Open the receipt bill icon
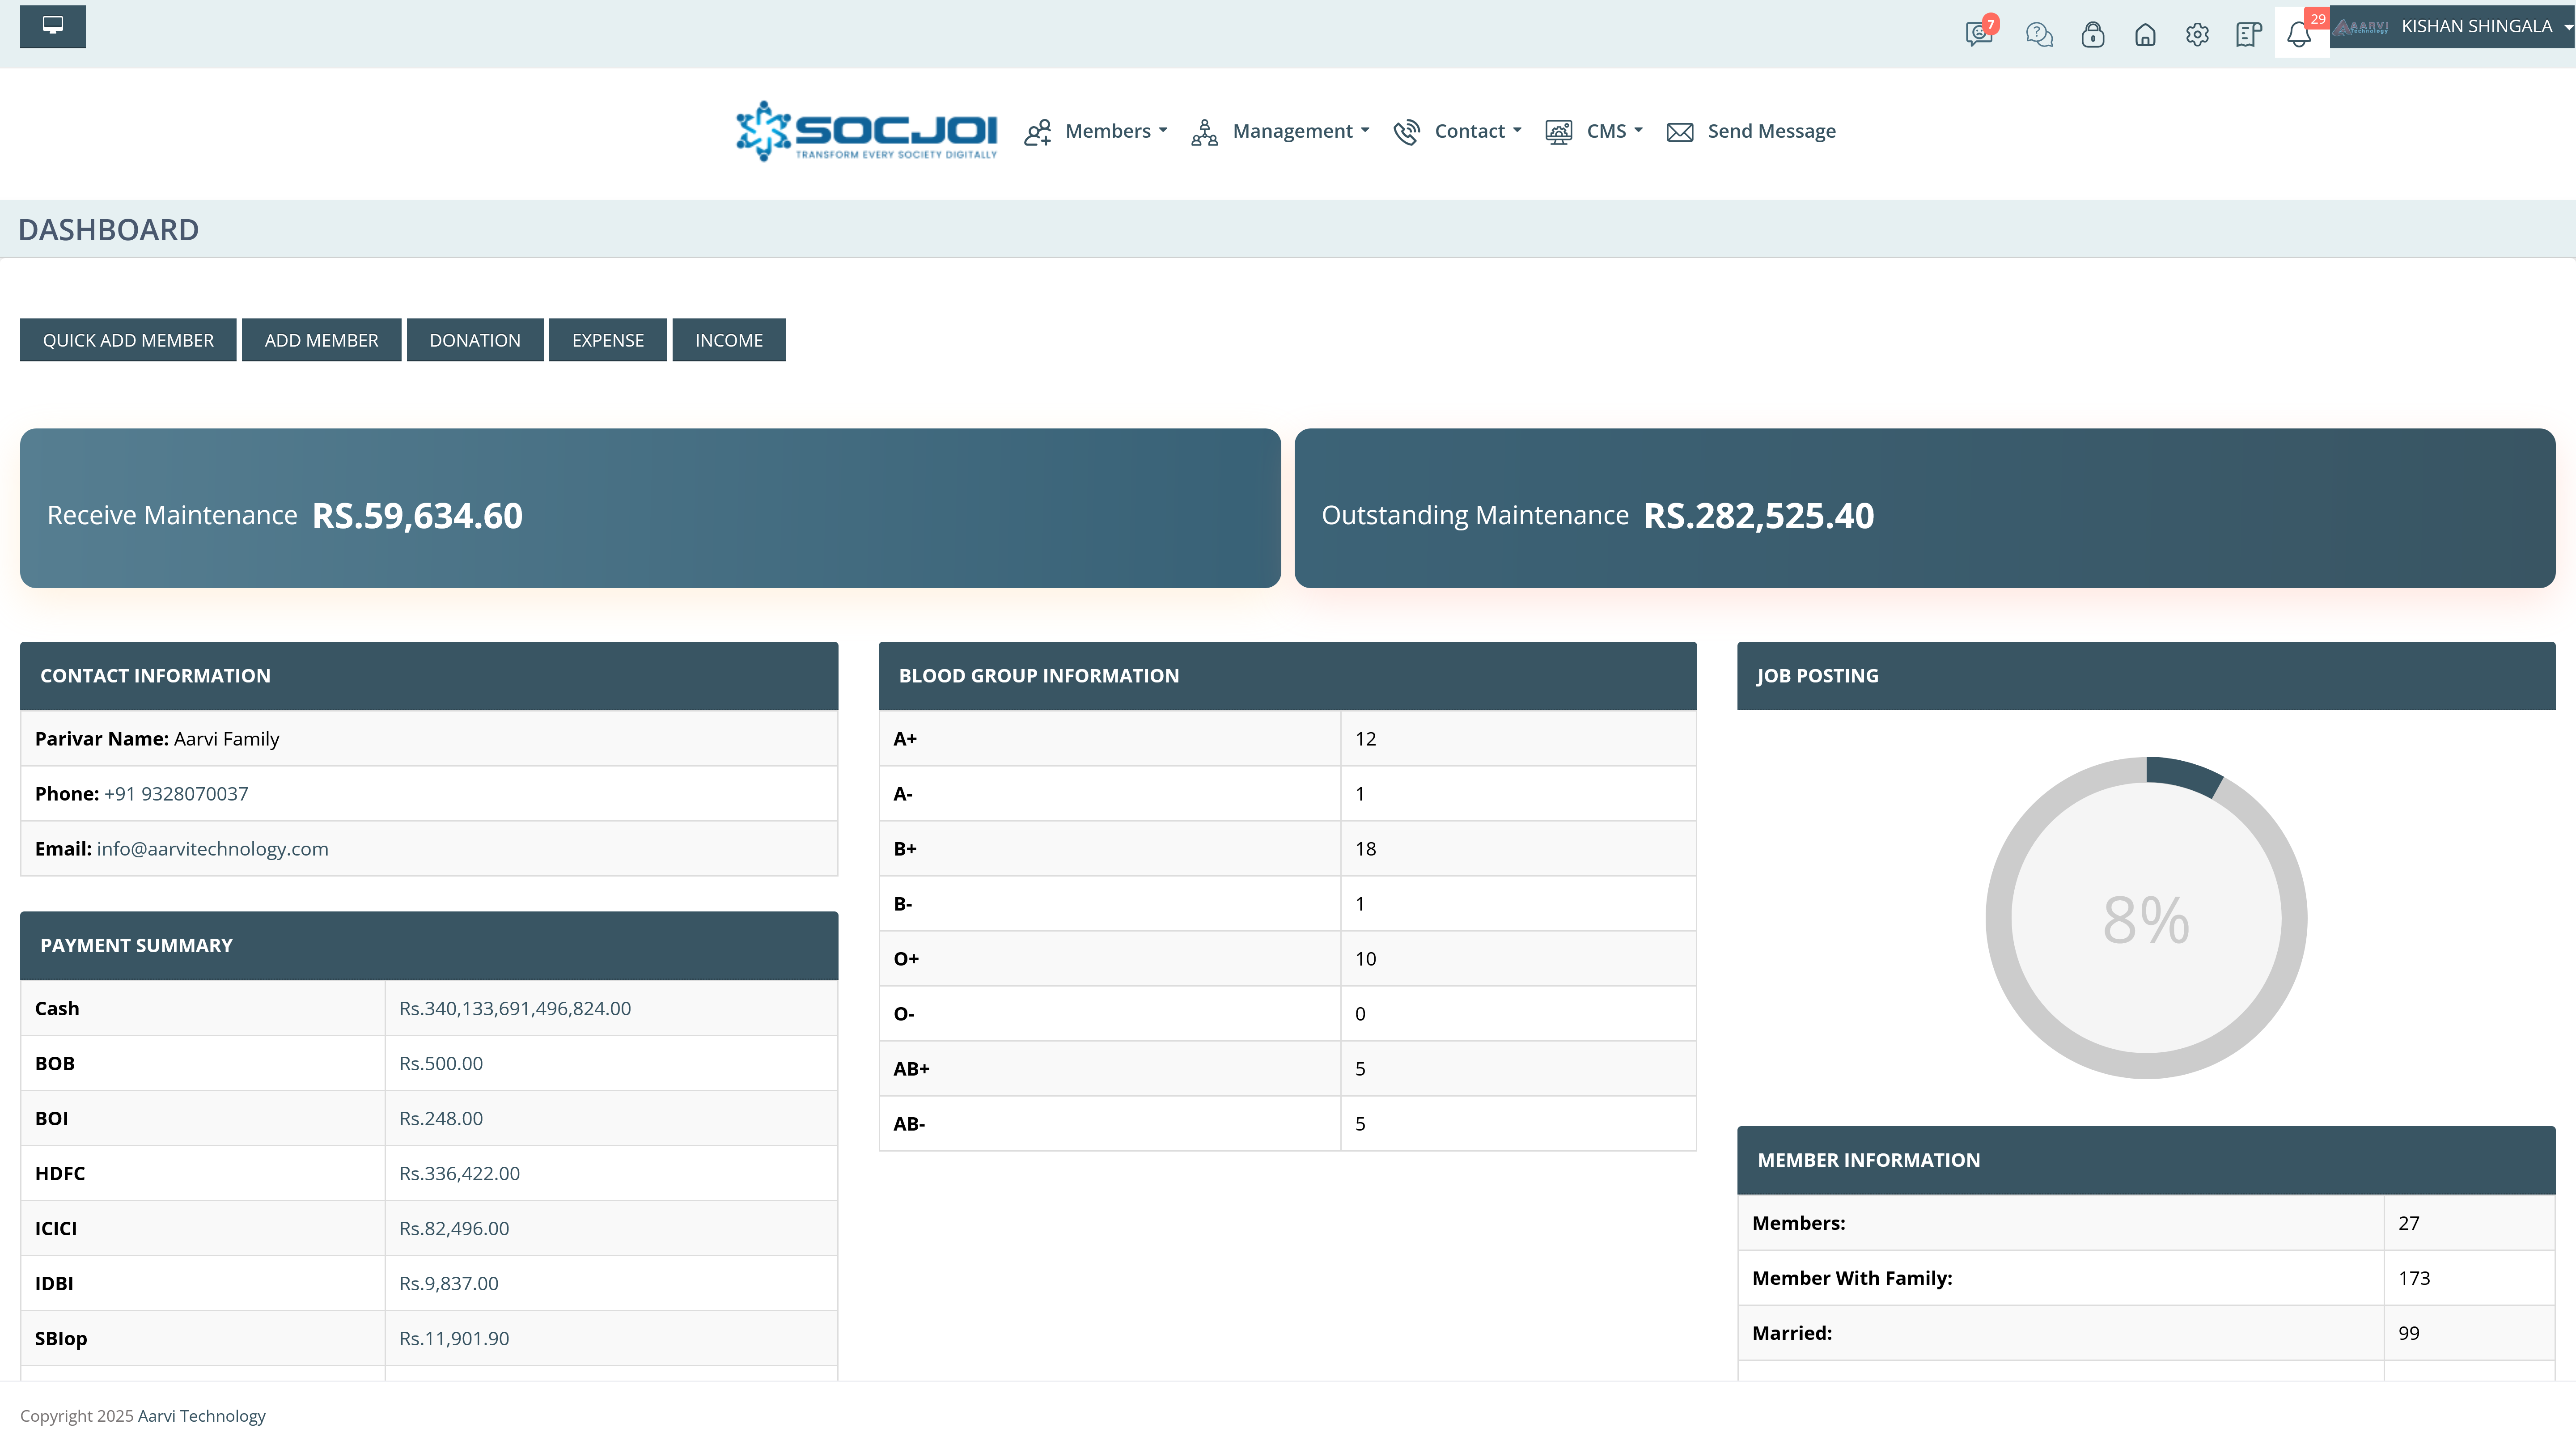Image resolution: width=2576 pixels, height=1449 pixels. tap(2249, 35)
